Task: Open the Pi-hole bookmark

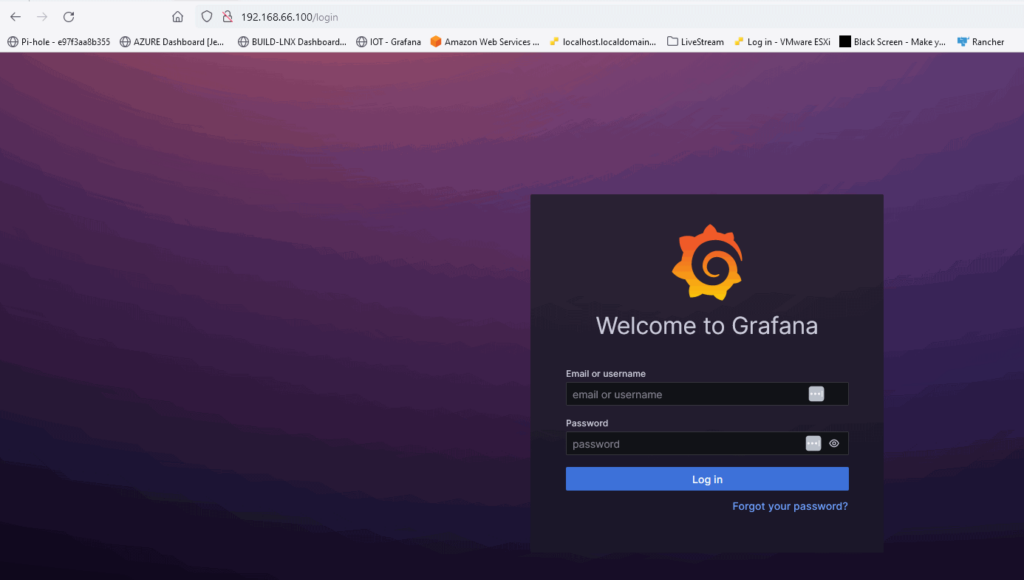Action: pos(59,42)
